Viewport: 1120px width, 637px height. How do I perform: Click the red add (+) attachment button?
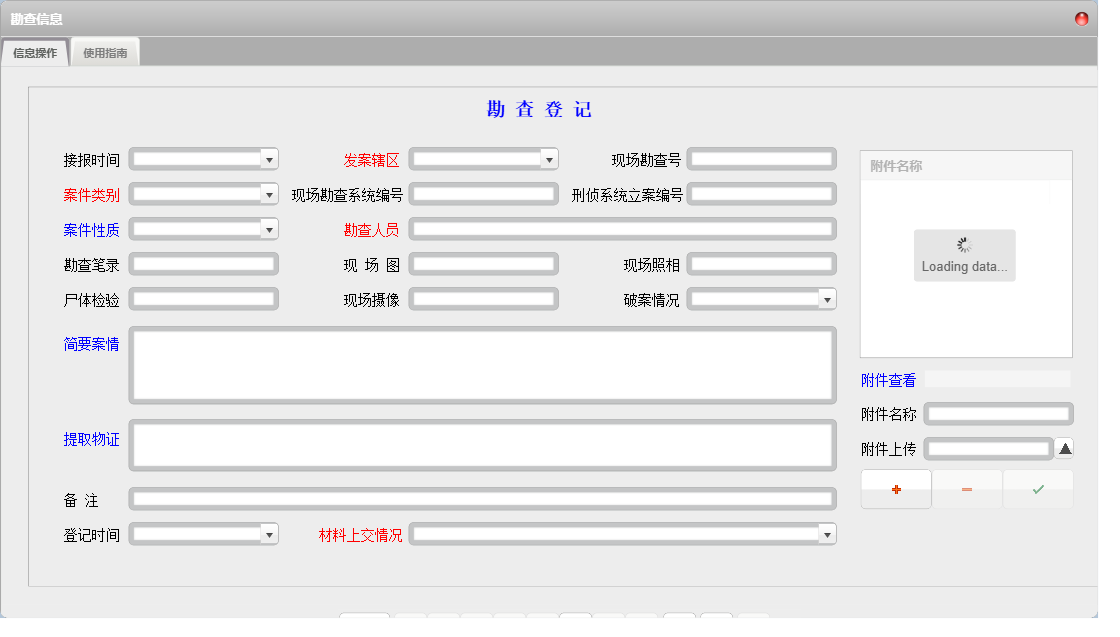tap(895, 489)
